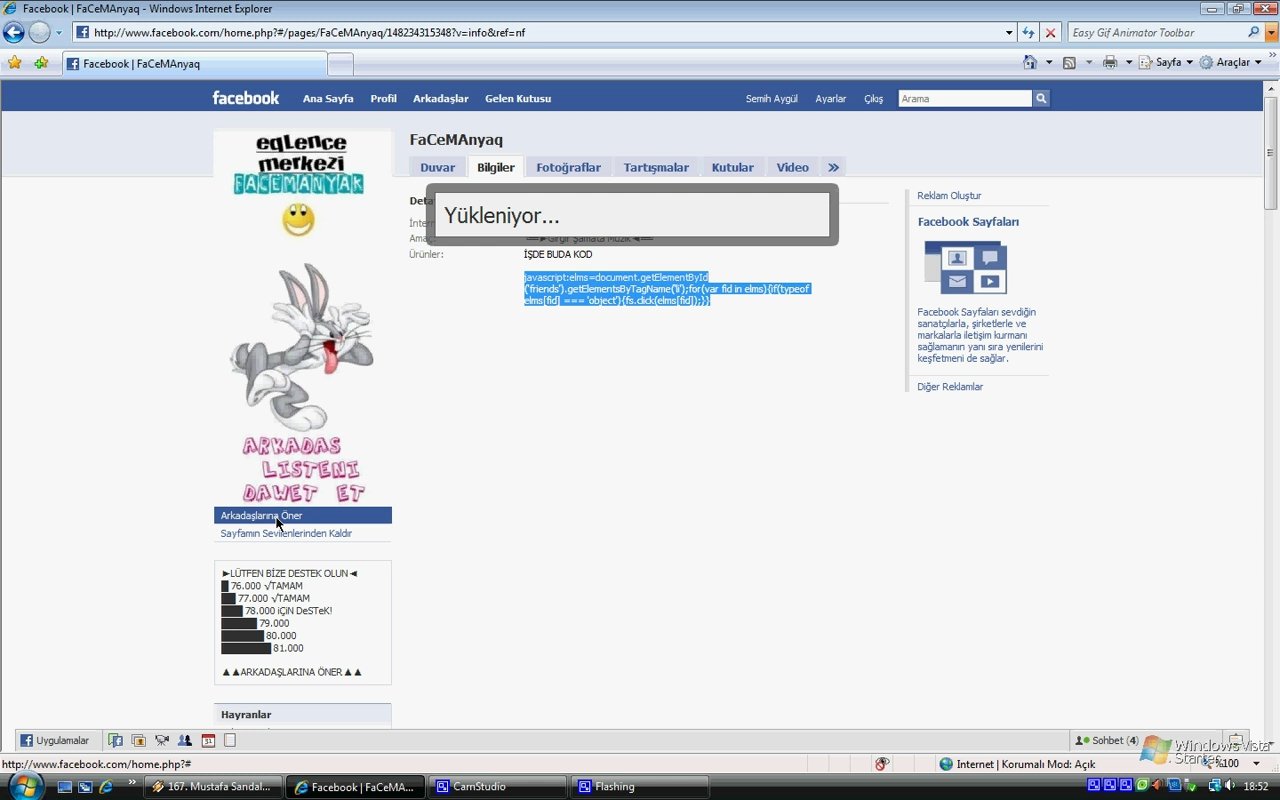Select the Facebook | FaCeMAnyaq browser tab
This screenshot has height=800, width=1280.
[195, 64]
